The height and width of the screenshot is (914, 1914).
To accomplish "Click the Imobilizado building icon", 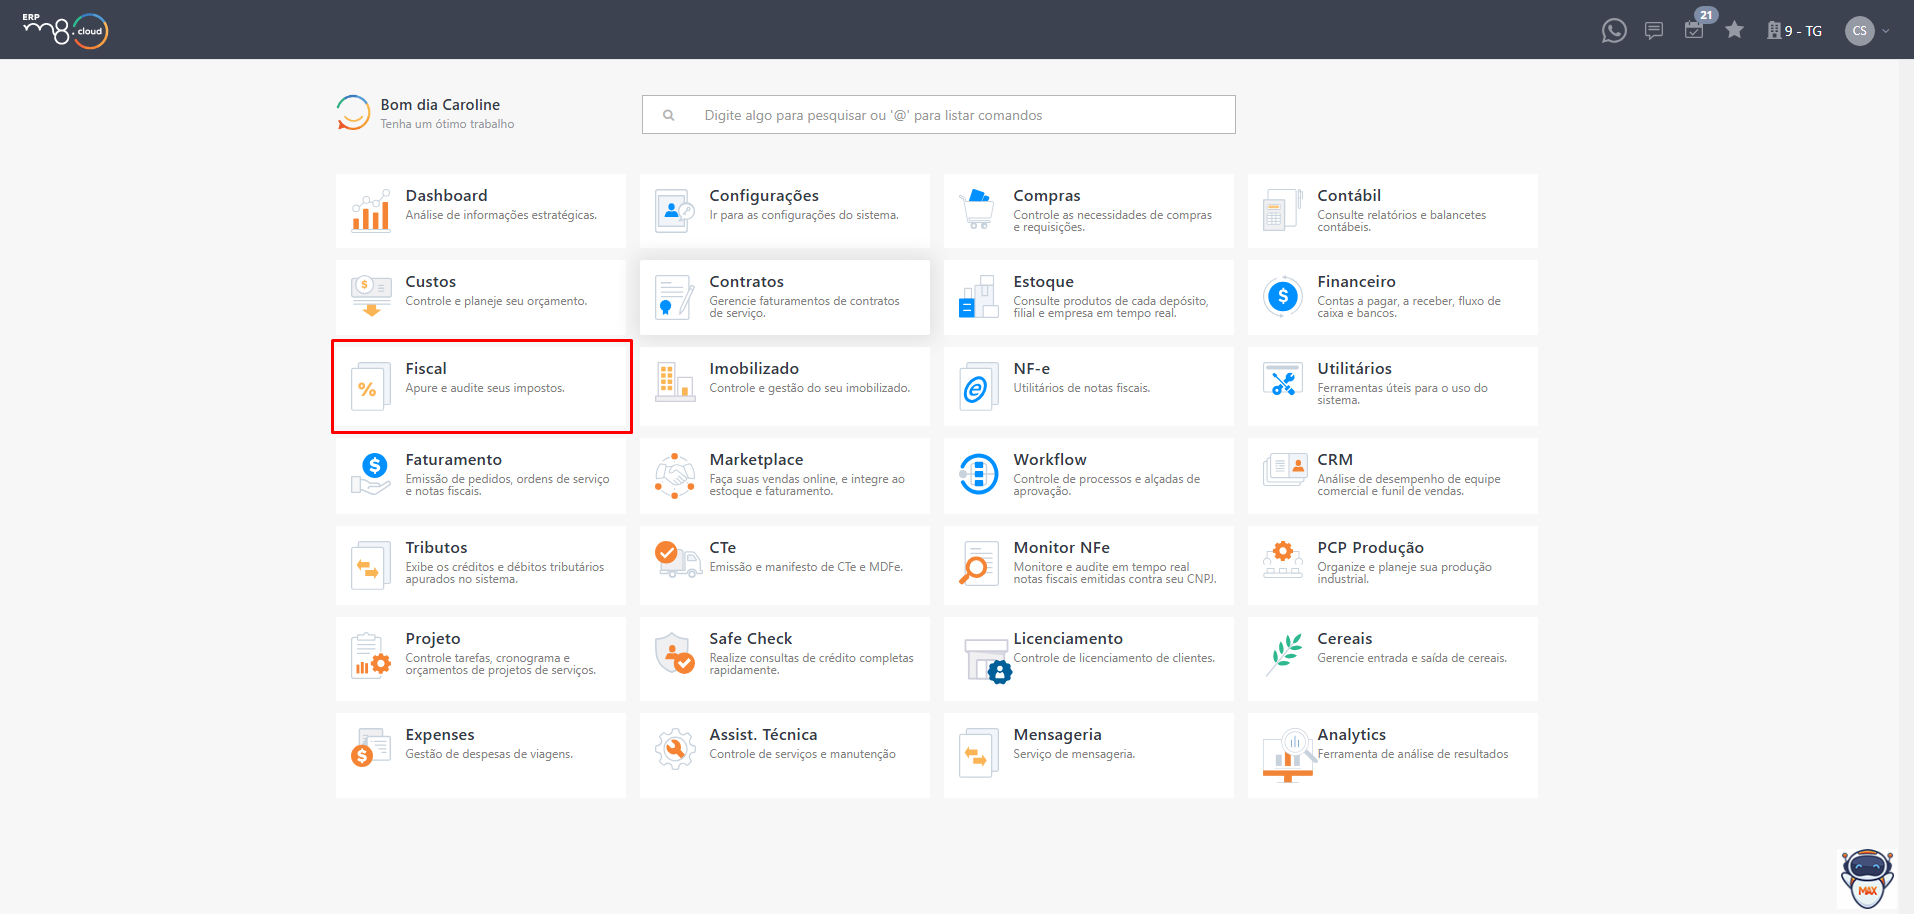I will click(675, 383).
